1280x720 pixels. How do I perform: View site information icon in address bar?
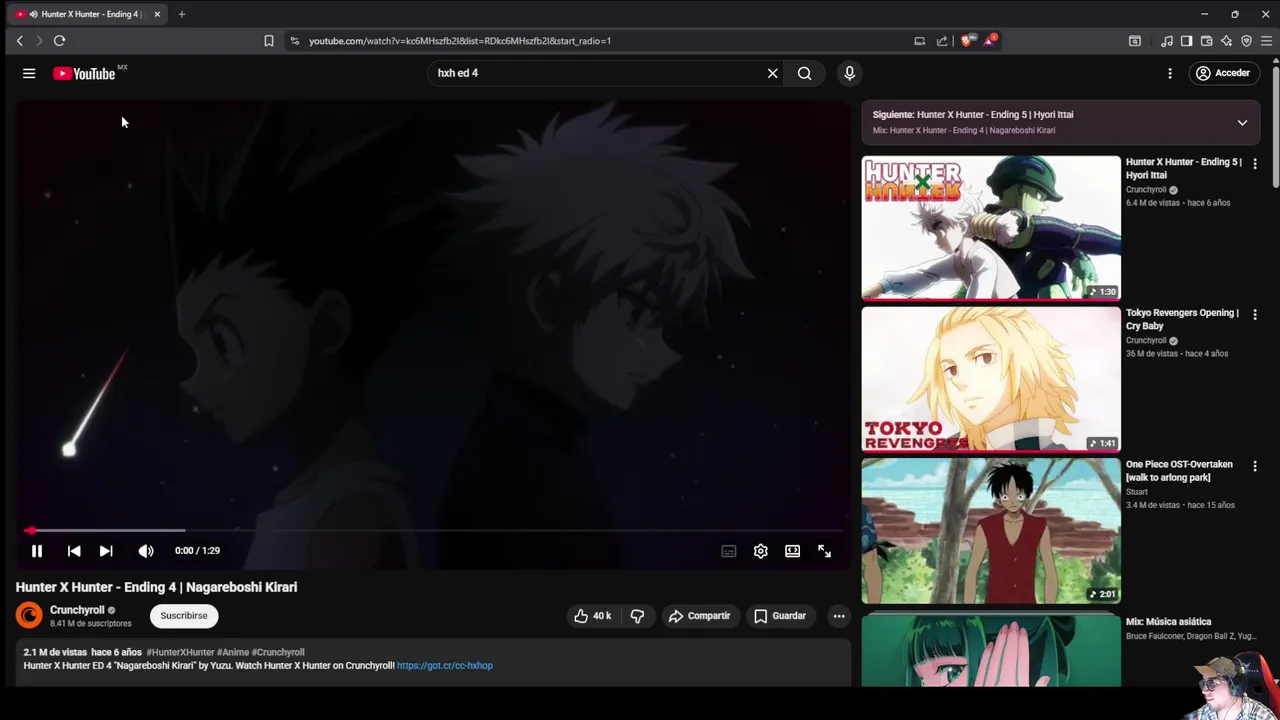click(294, 41)
